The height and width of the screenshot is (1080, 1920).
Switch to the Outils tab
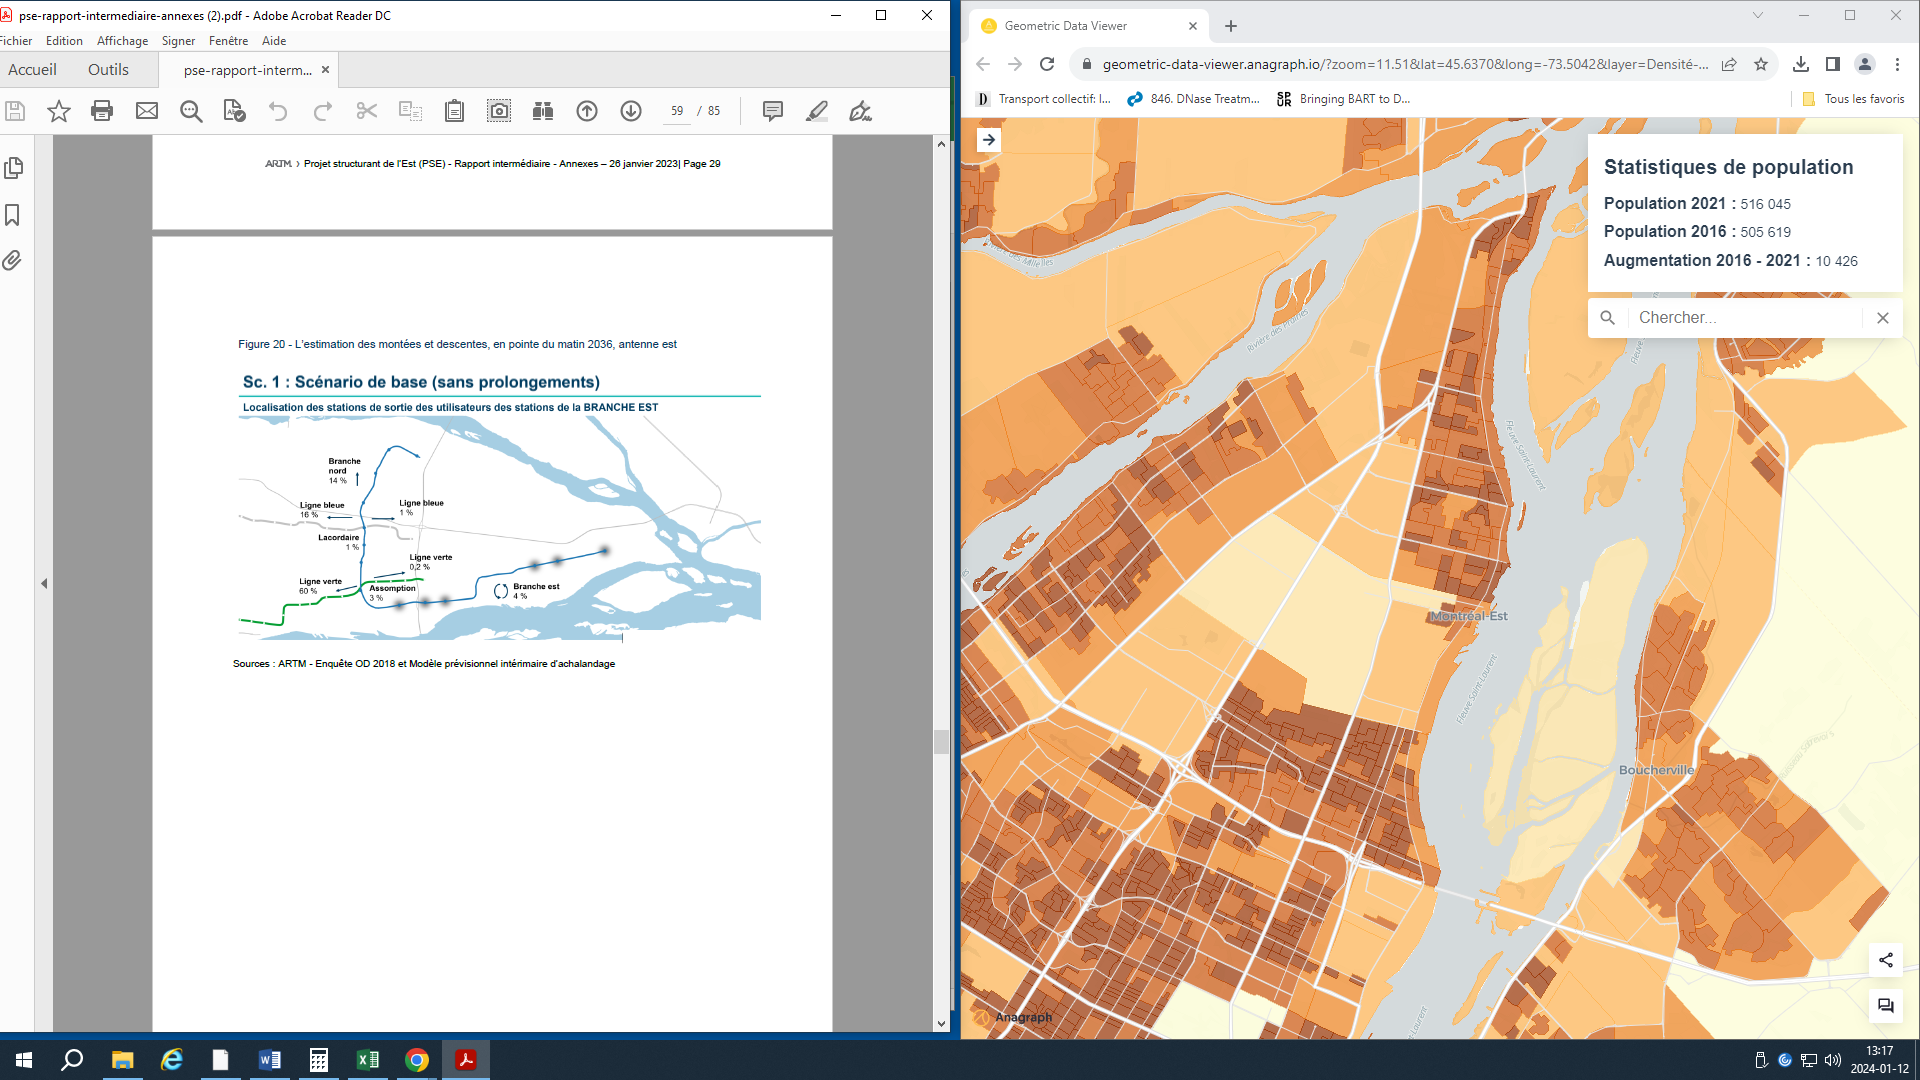[108, 70]
